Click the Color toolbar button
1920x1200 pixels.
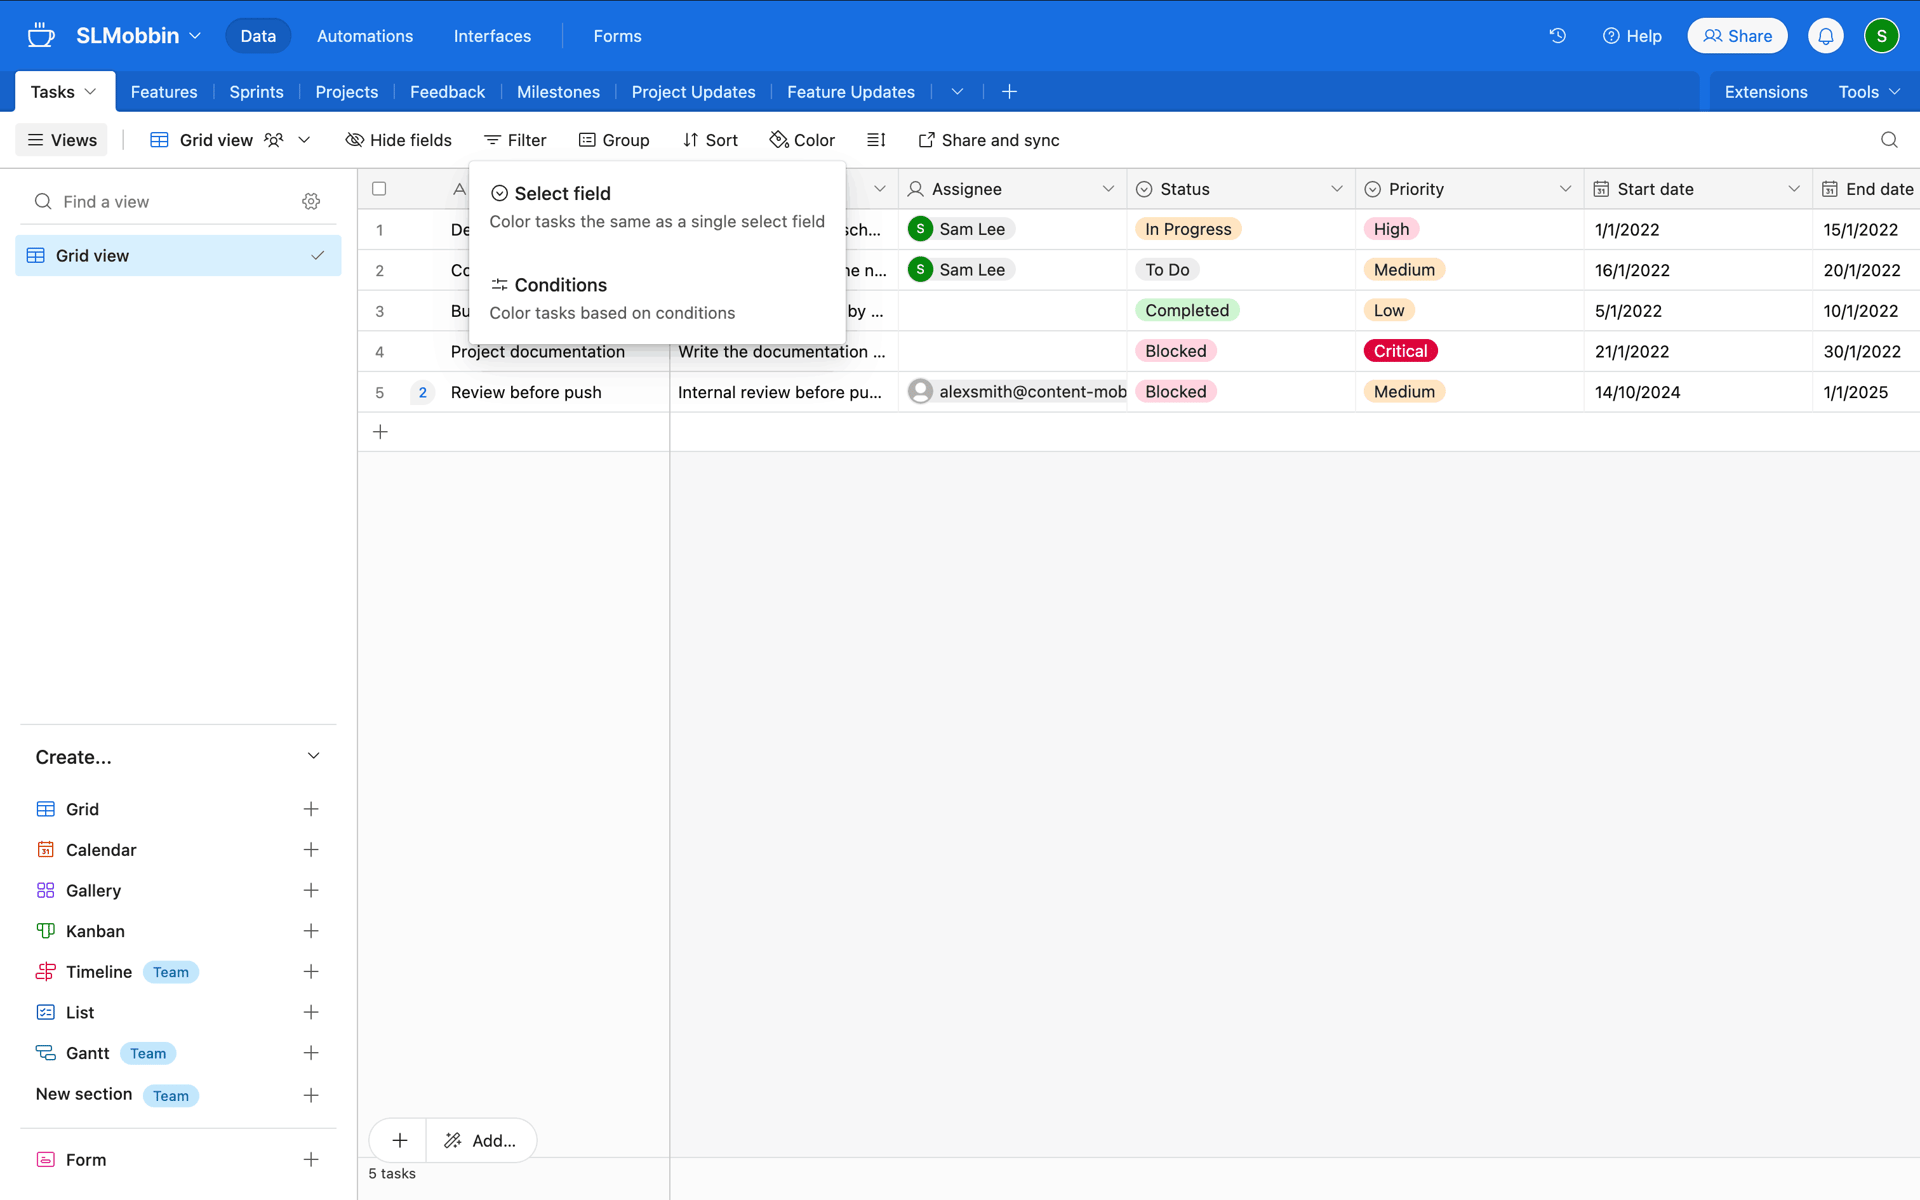coord(802,140)
